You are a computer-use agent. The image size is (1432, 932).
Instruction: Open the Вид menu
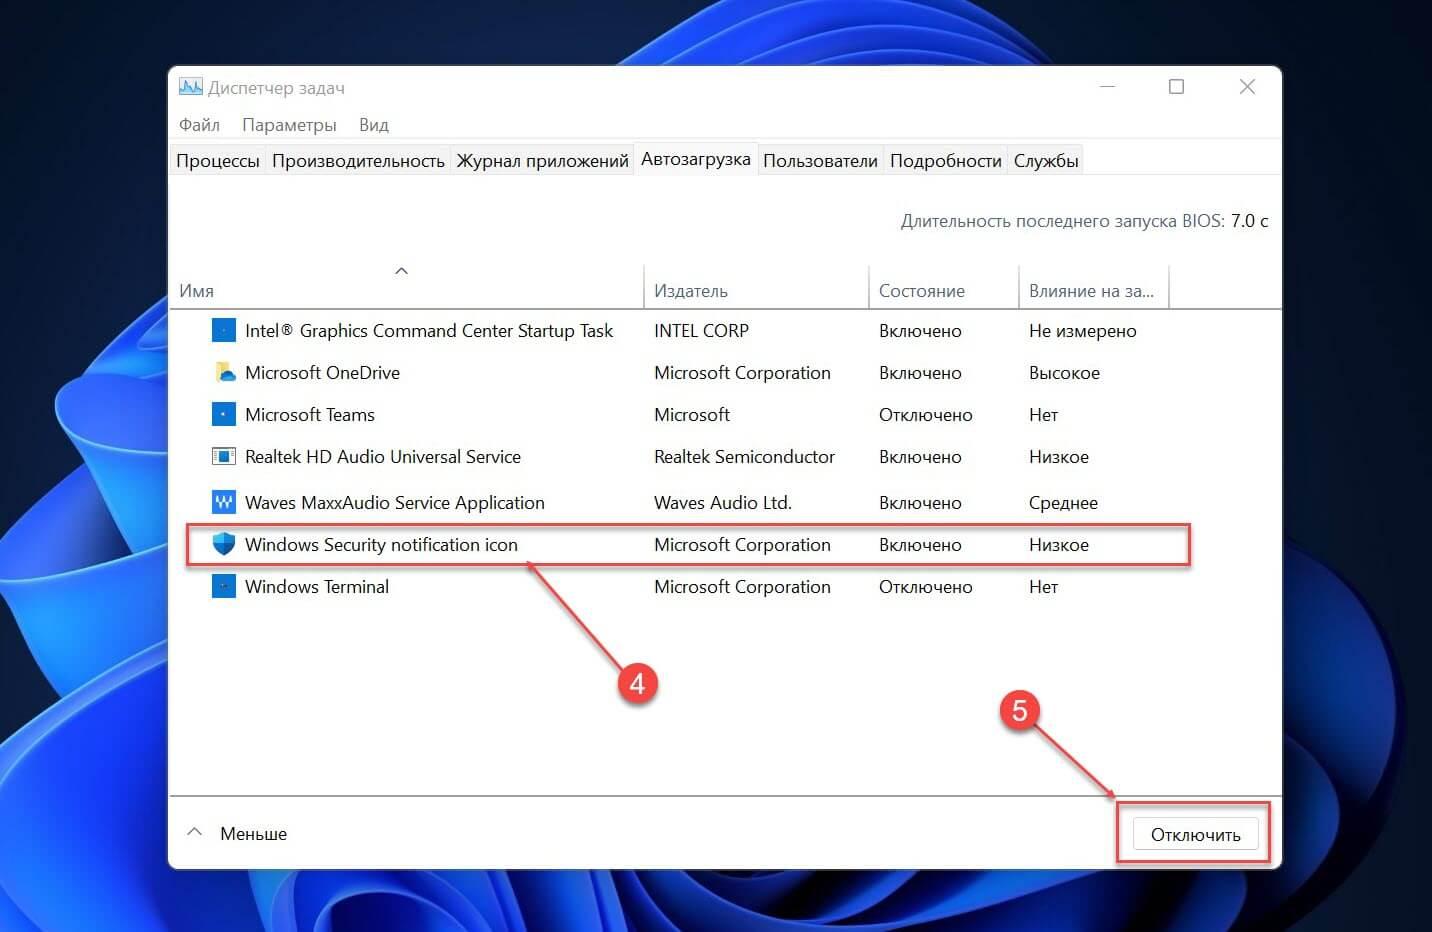(x=374, y=125)
